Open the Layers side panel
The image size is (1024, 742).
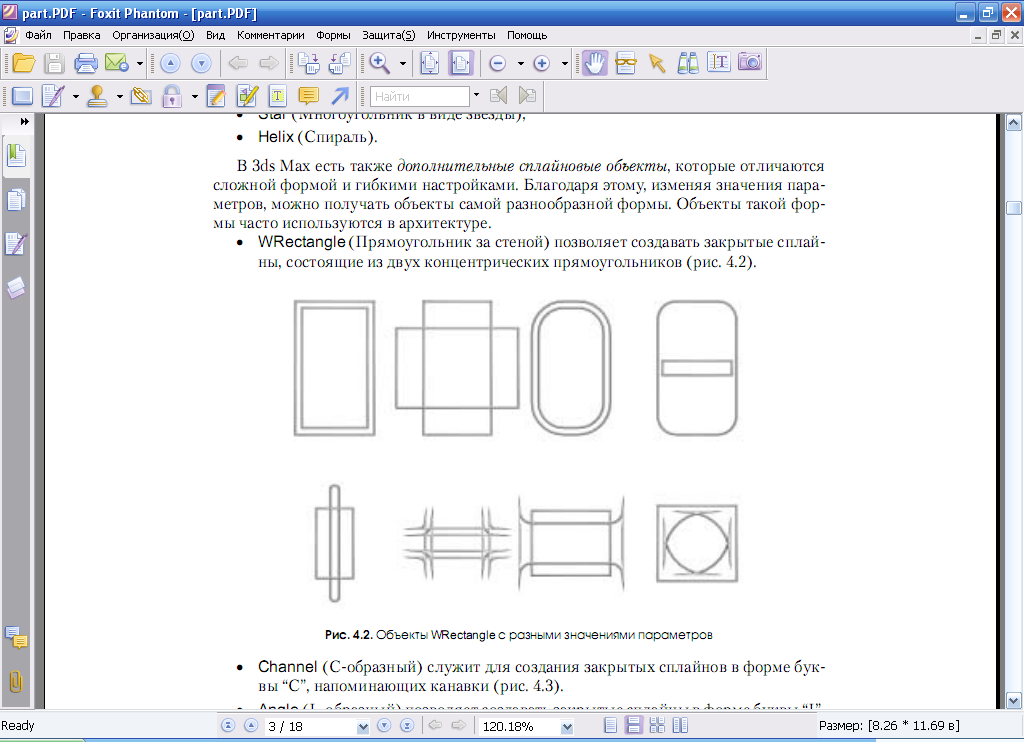pos(16,287)
